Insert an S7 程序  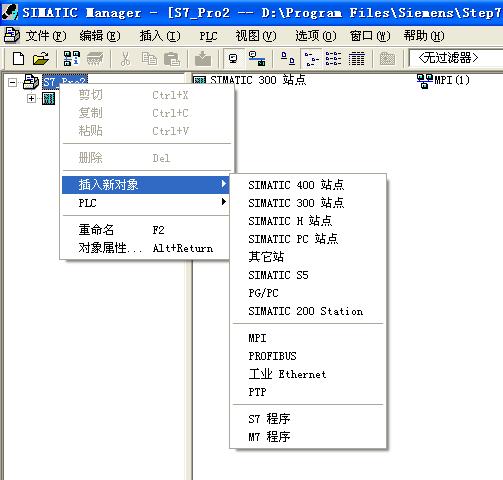pyautogui.click(x=308, y=419)
